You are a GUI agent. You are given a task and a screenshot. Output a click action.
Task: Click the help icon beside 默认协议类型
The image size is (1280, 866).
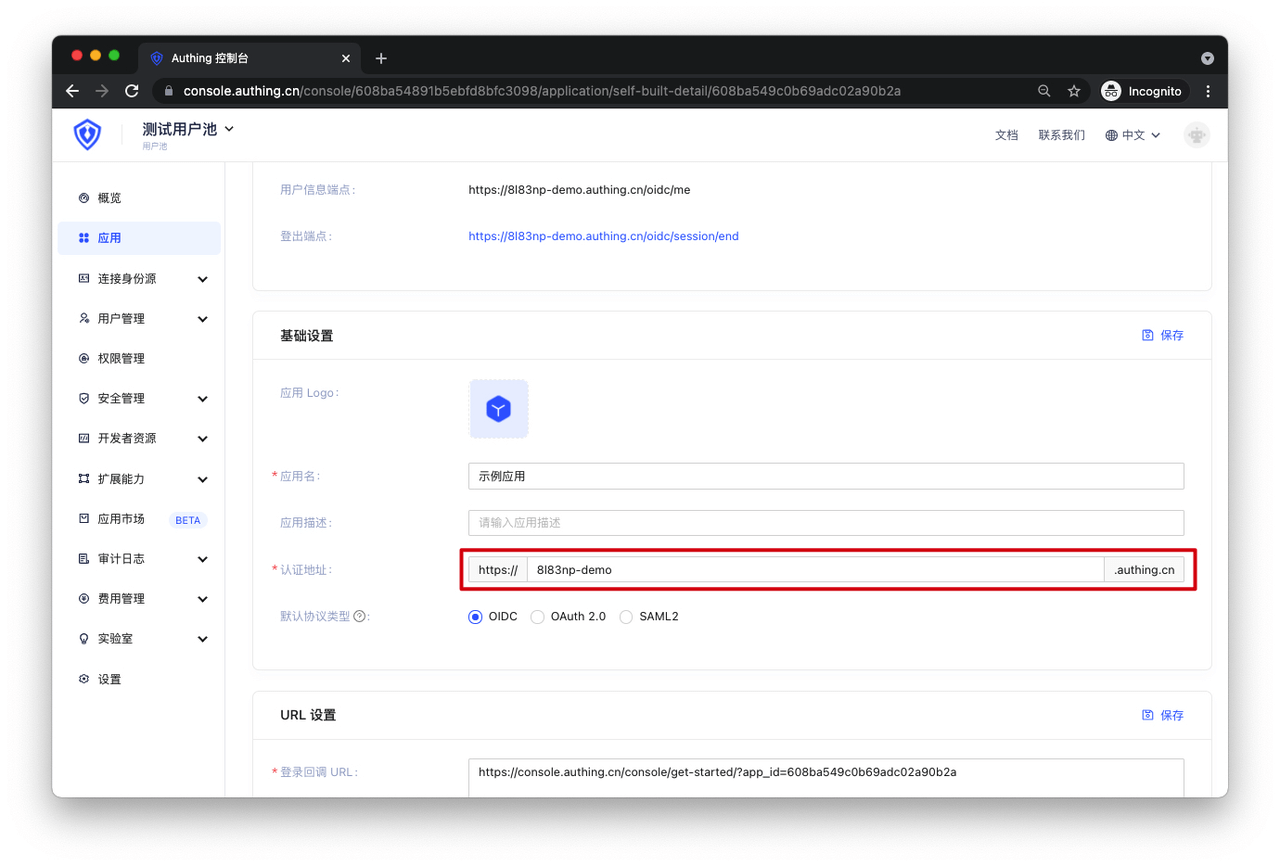(x=359, y=617)
